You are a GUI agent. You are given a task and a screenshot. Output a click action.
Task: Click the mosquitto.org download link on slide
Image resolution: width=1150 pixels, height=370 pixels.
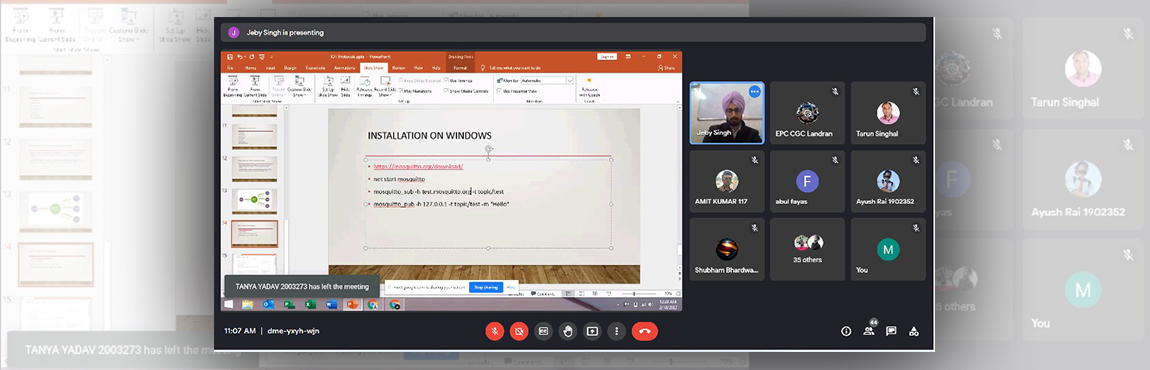(418, 167)
